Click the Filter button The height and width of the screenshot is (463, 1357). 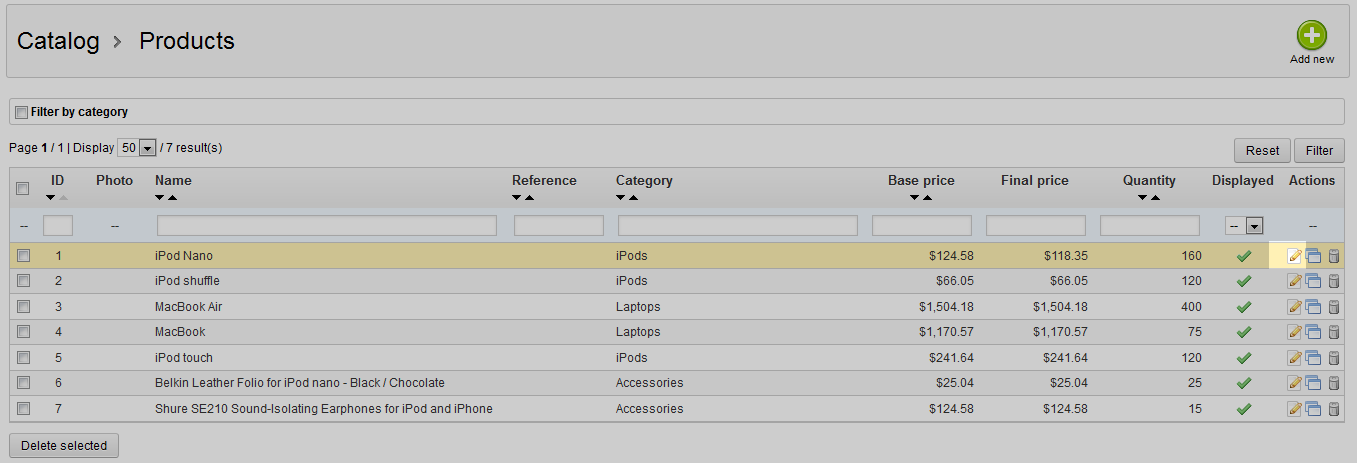pos(1319,150)
